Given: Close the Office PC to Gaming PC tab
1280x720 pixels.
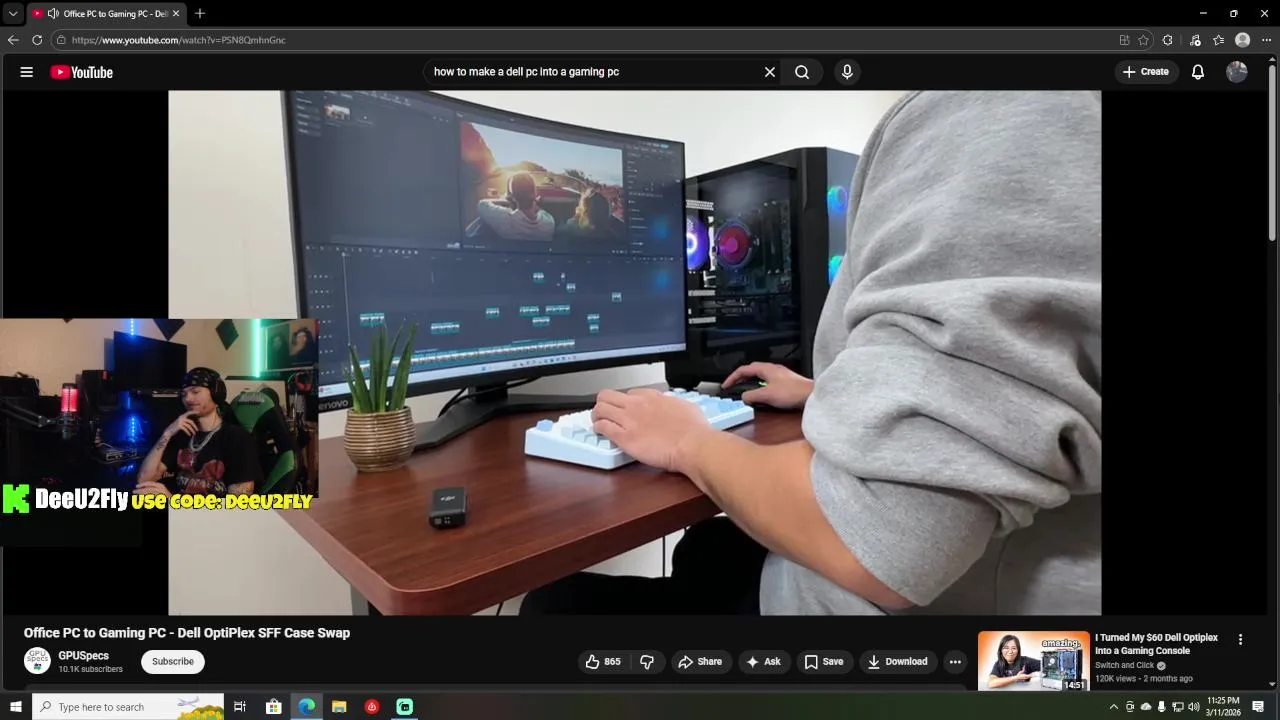Looking at the screenshot, I should pos(176,14).
